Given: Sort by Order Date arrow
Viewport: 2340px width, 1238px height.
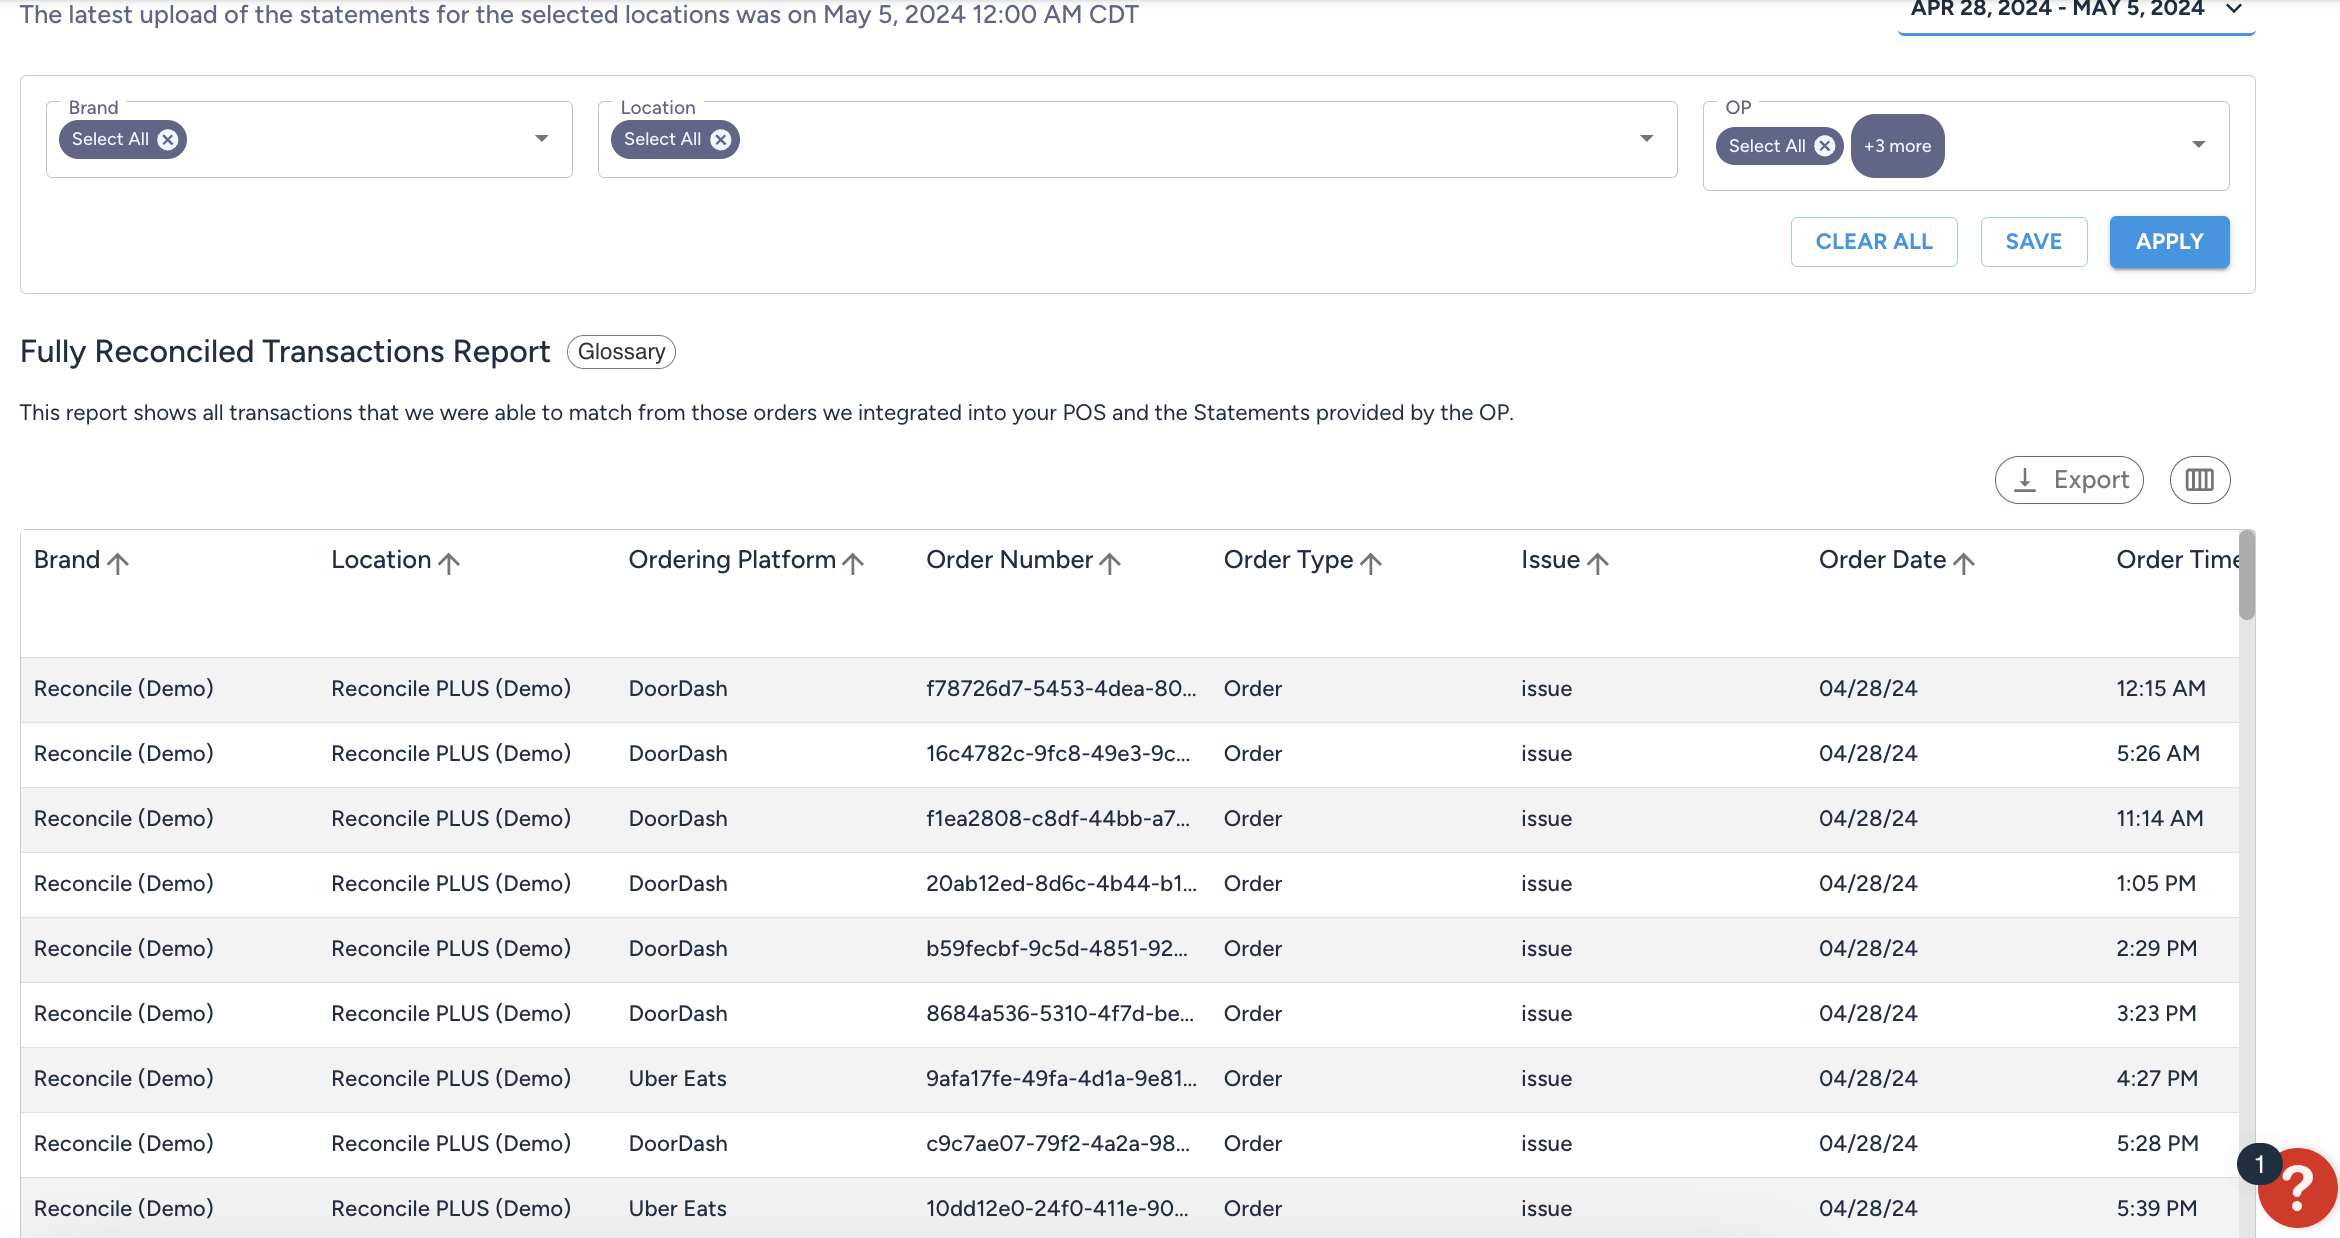Looking at the screenshot, I should [x=1964, y=563].
